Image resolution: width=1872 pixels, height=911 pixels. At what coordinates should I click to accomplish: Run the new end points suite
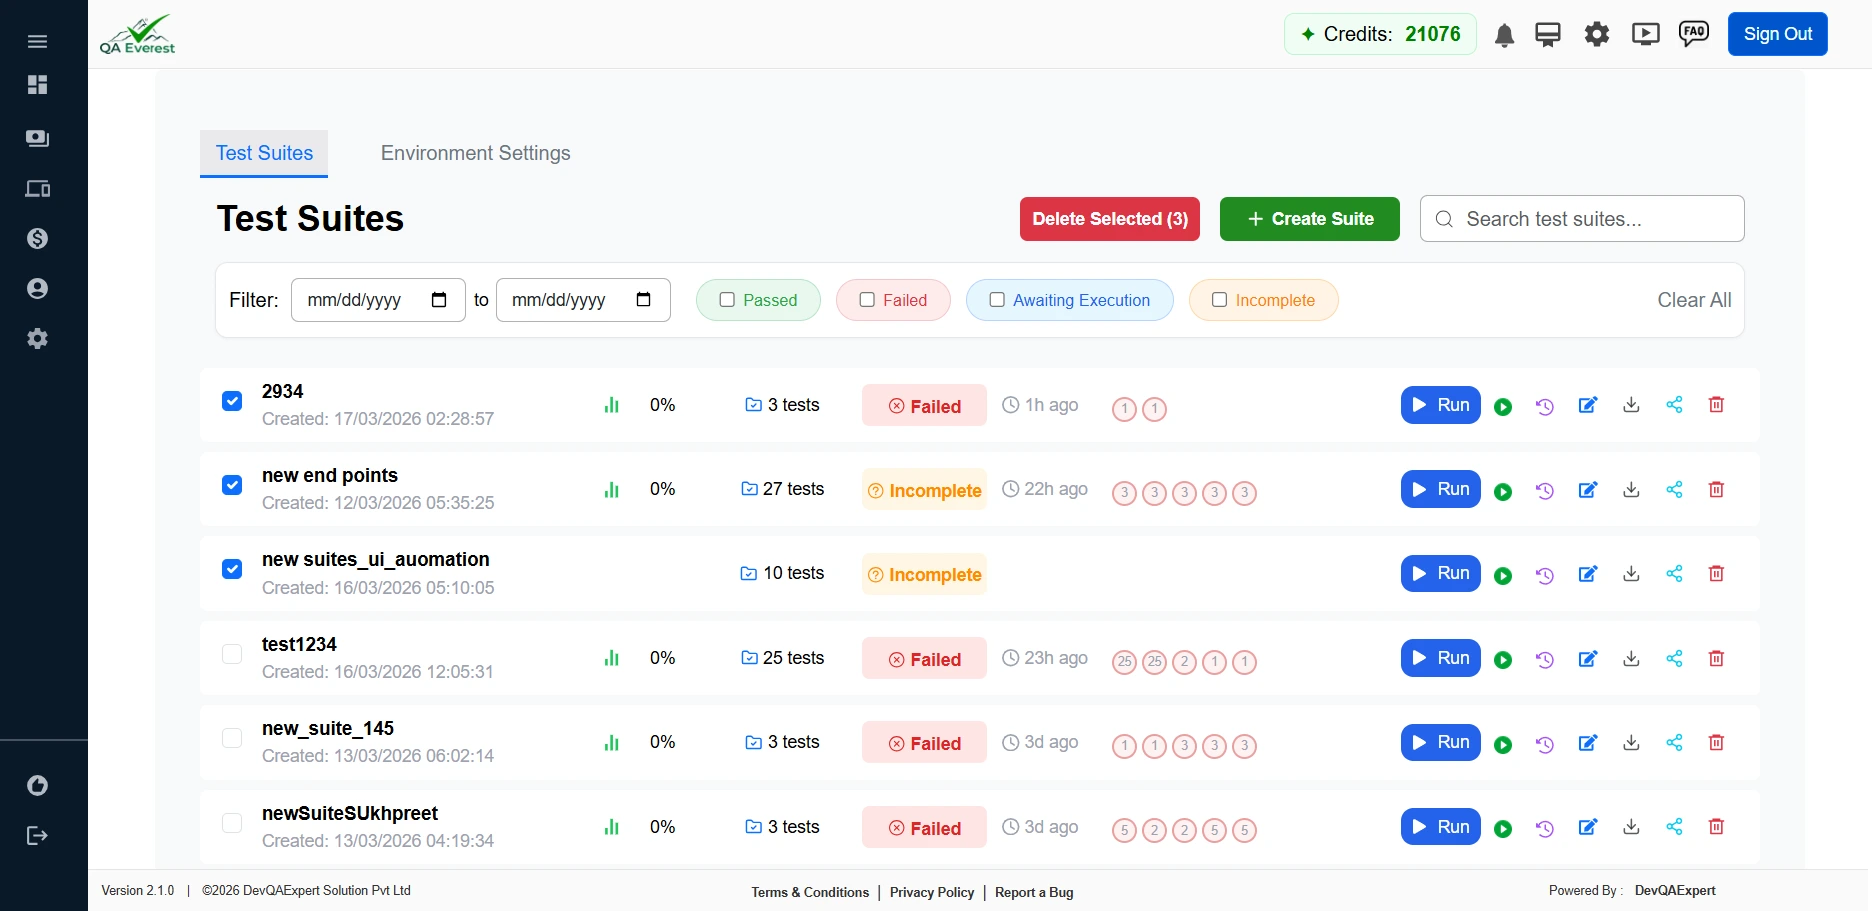click(x=1441, y=489)
